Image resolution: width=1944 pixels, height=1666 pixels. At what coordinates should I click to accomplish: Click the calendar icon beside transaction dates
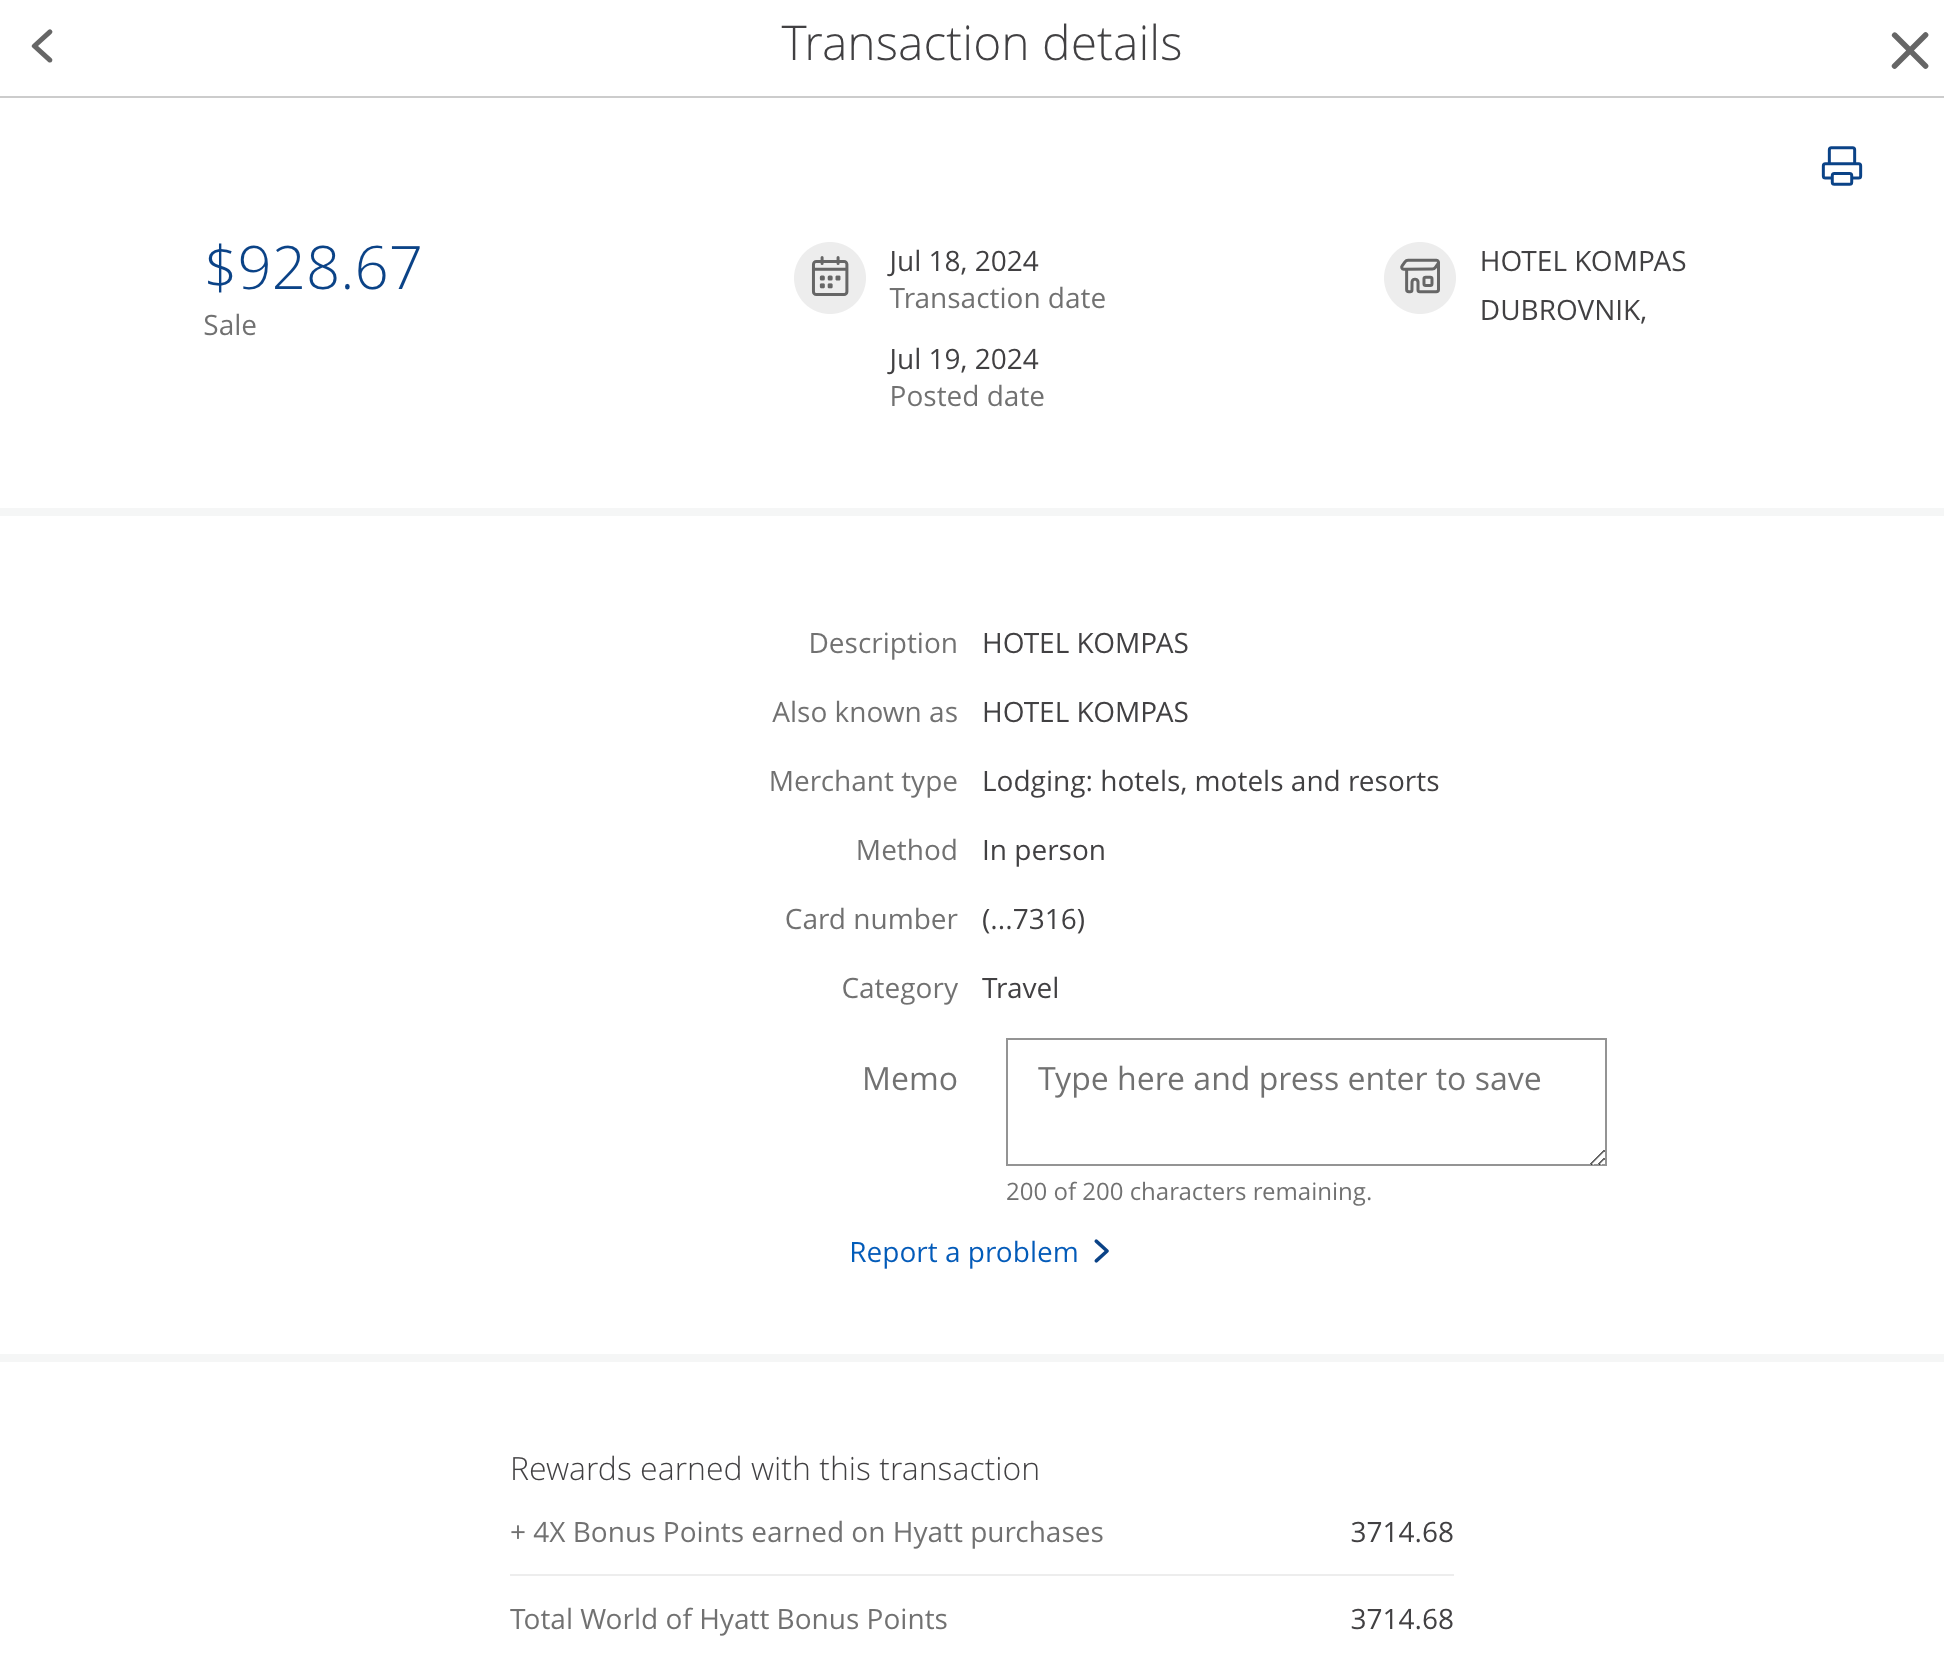[x=829, y=278]
